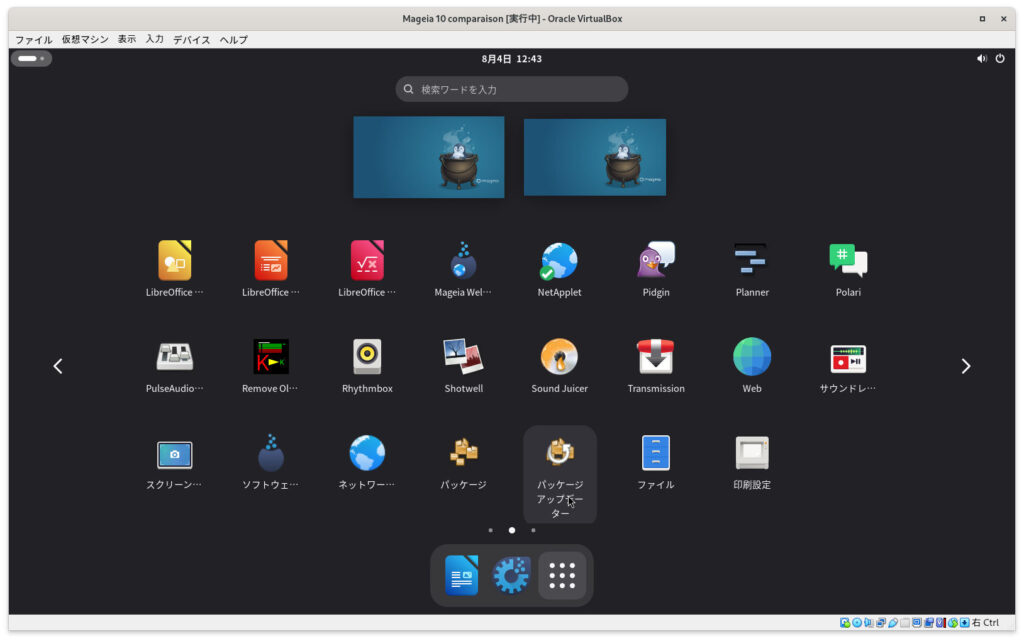Image resolution: width=1024 pixels, height=641 pixels.
Task: Go to previous app grid page arrow
Action: point(58,366)
